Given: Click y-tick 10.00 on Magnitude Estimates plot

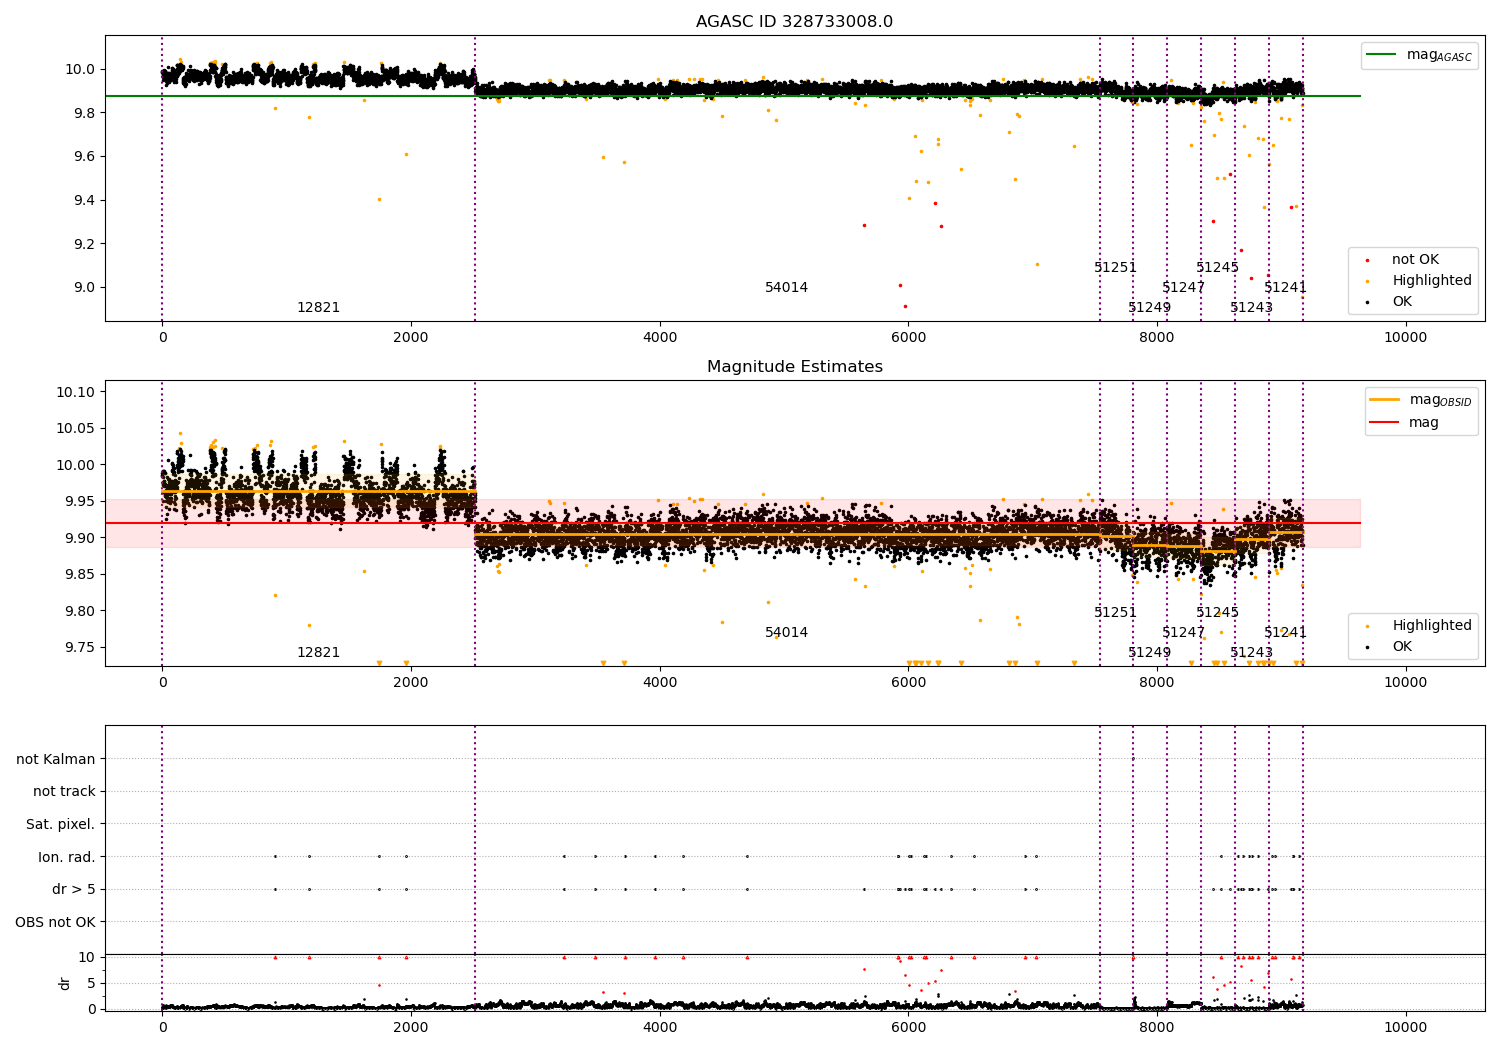Looking at the screenshot, I should 76,465.
